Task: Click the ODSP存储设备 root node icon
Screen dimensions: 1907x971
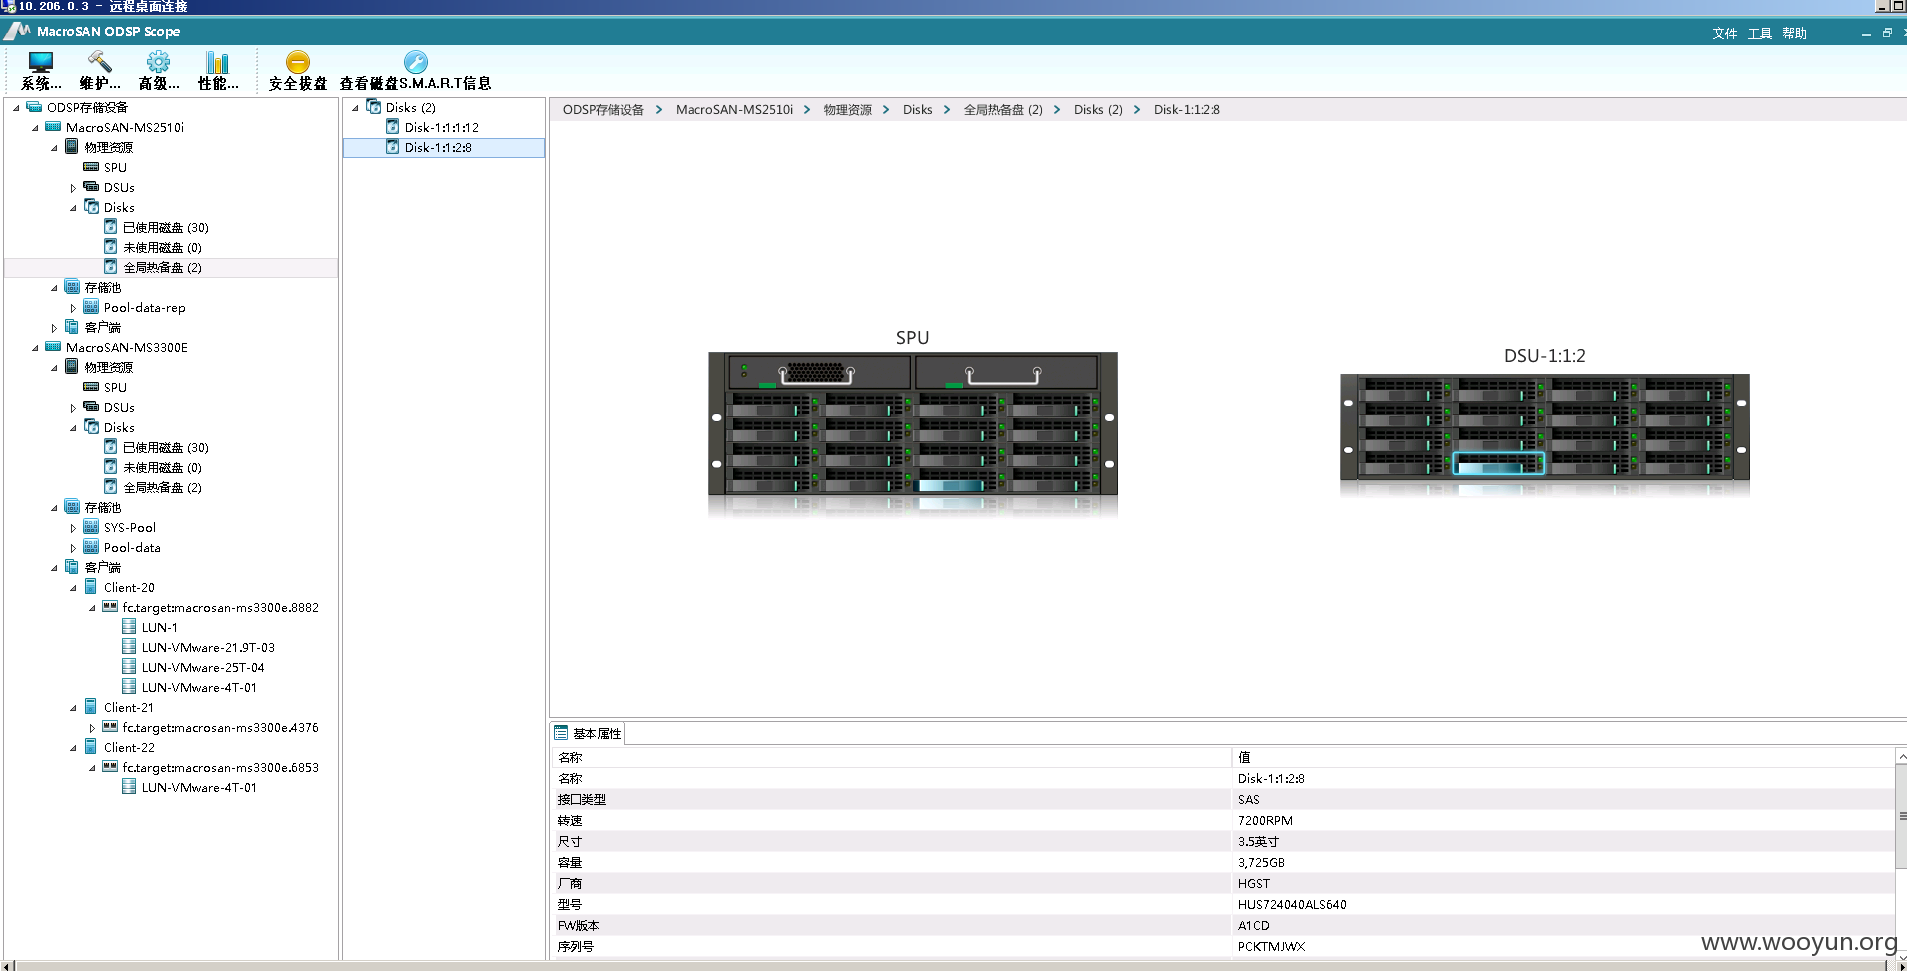Action: click(34, 107)
